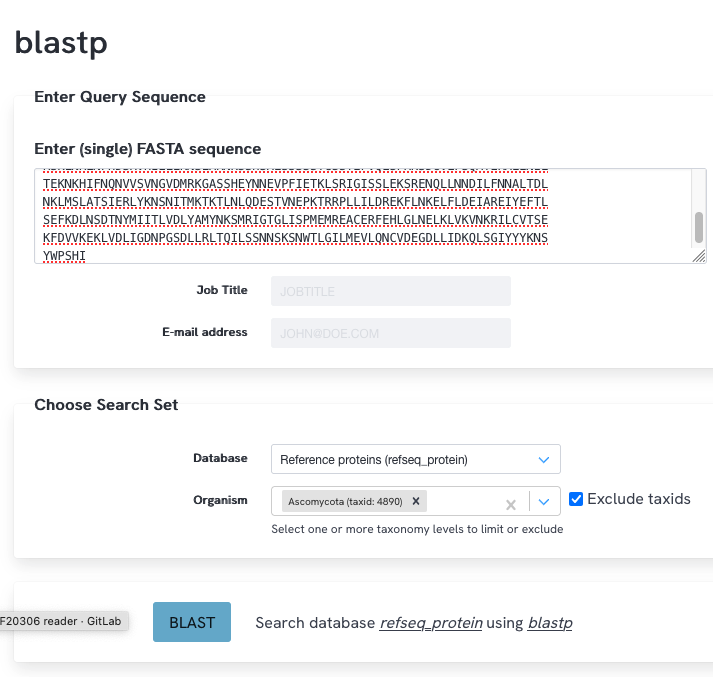Expand the Organism dropdown chevron

click(x=544, y=501)
